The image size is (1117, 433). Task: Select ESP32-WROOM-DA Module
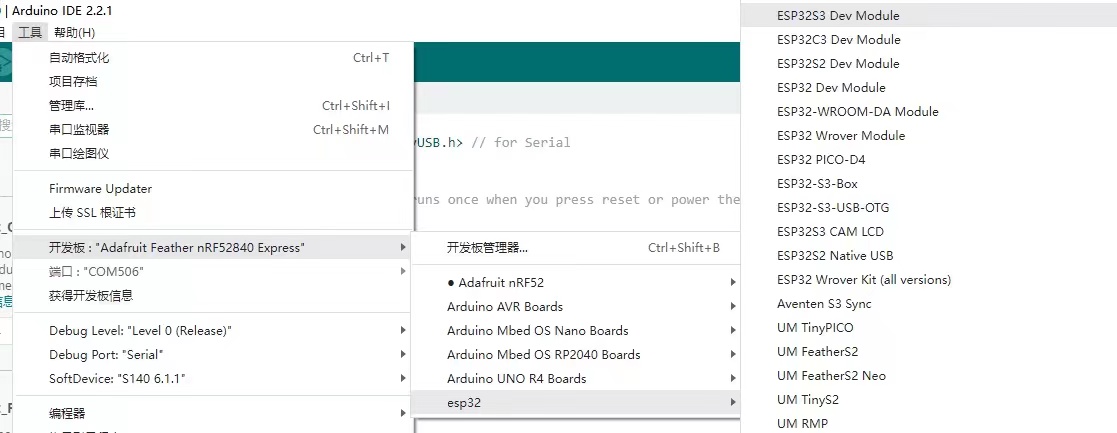929,112
